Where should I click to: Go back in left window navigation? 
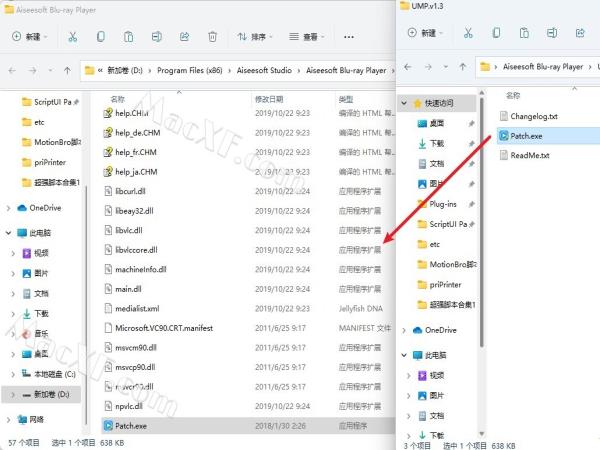tap(12, 70)
